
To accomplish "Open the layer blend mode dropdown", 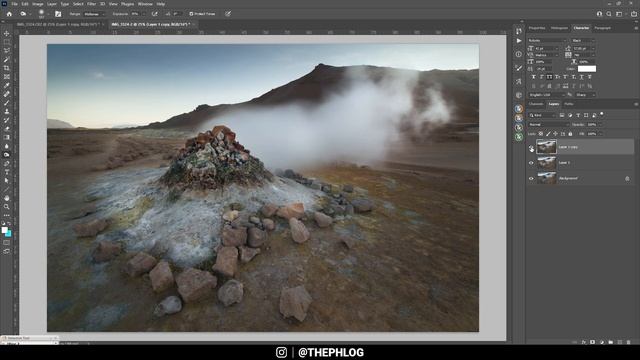I will click(548, 124).
